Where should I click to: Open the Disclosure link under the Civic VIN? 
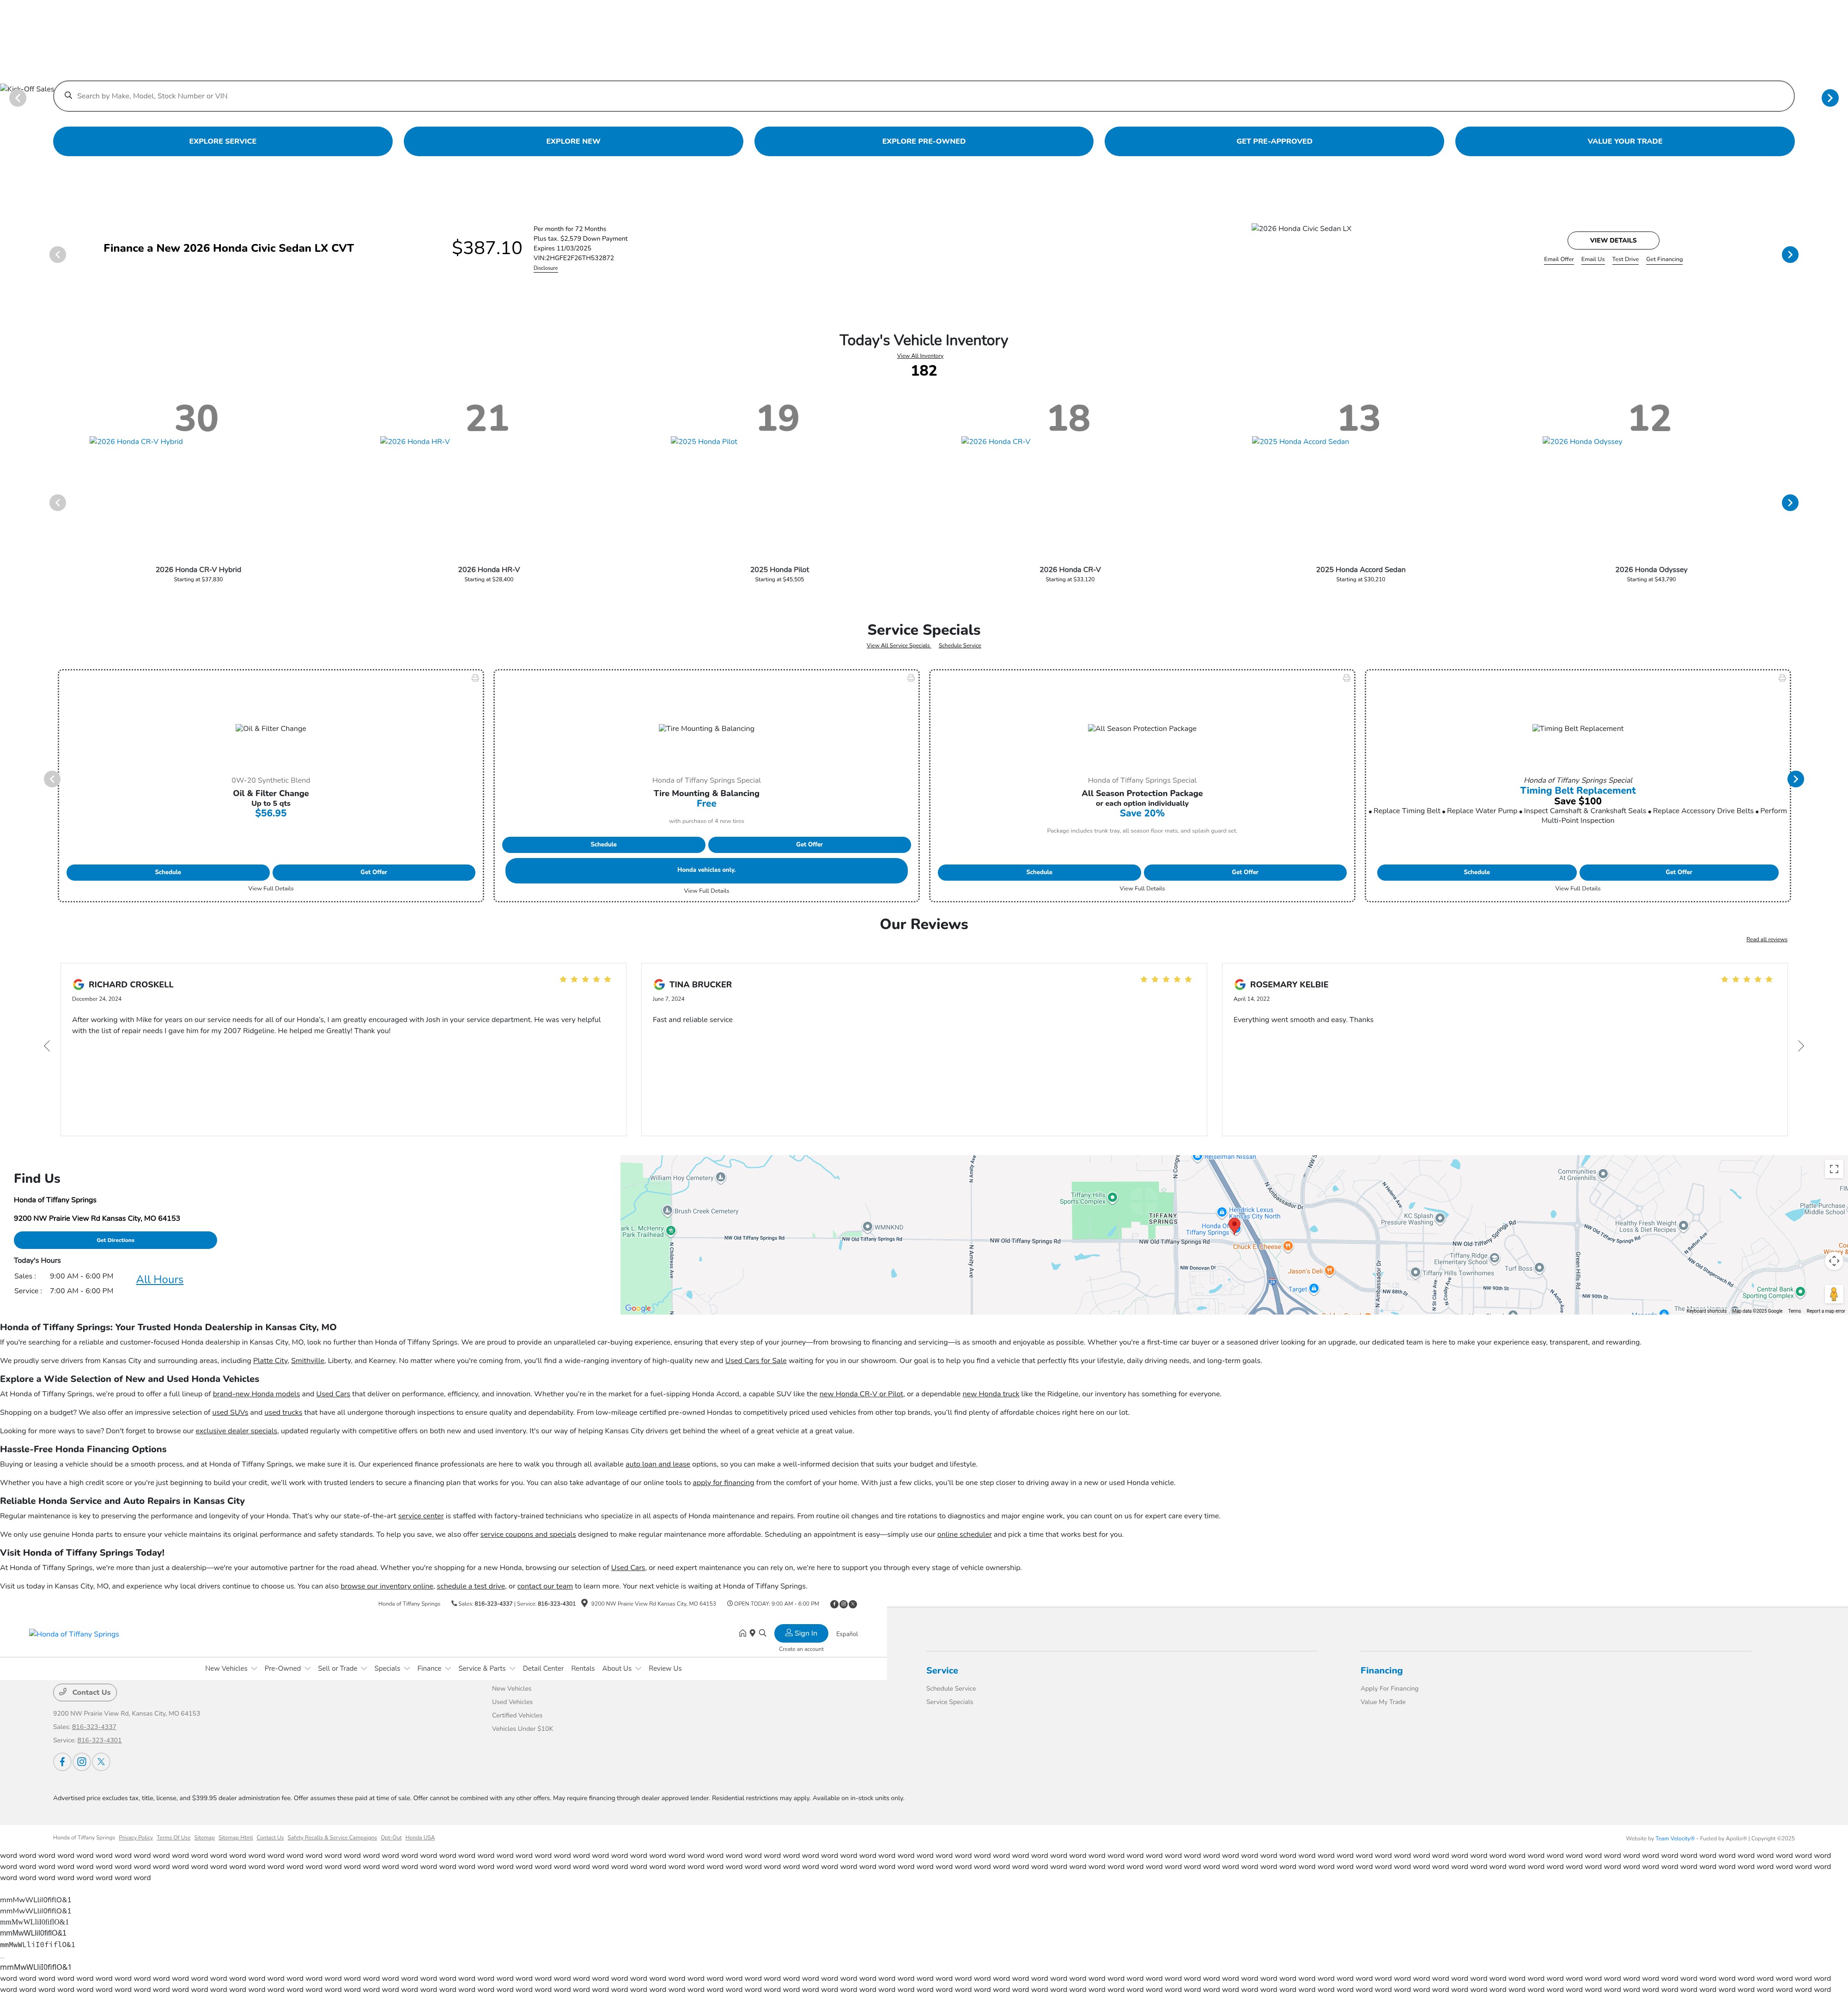point(545,268)
